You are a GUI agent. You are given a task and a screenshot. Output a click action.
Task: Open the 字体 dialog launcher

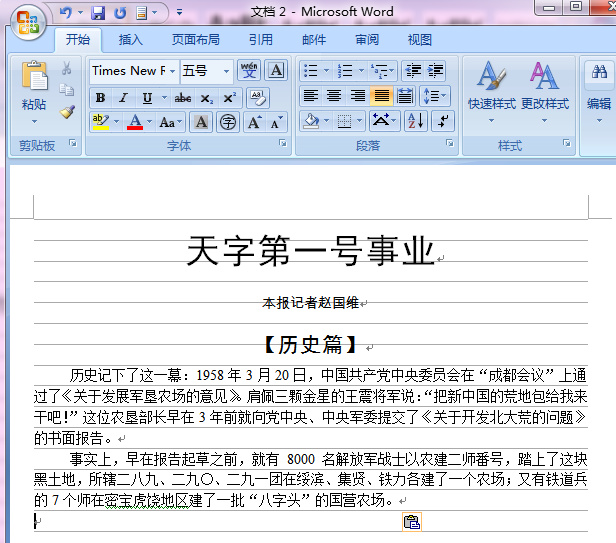click(x=282, y=143)
